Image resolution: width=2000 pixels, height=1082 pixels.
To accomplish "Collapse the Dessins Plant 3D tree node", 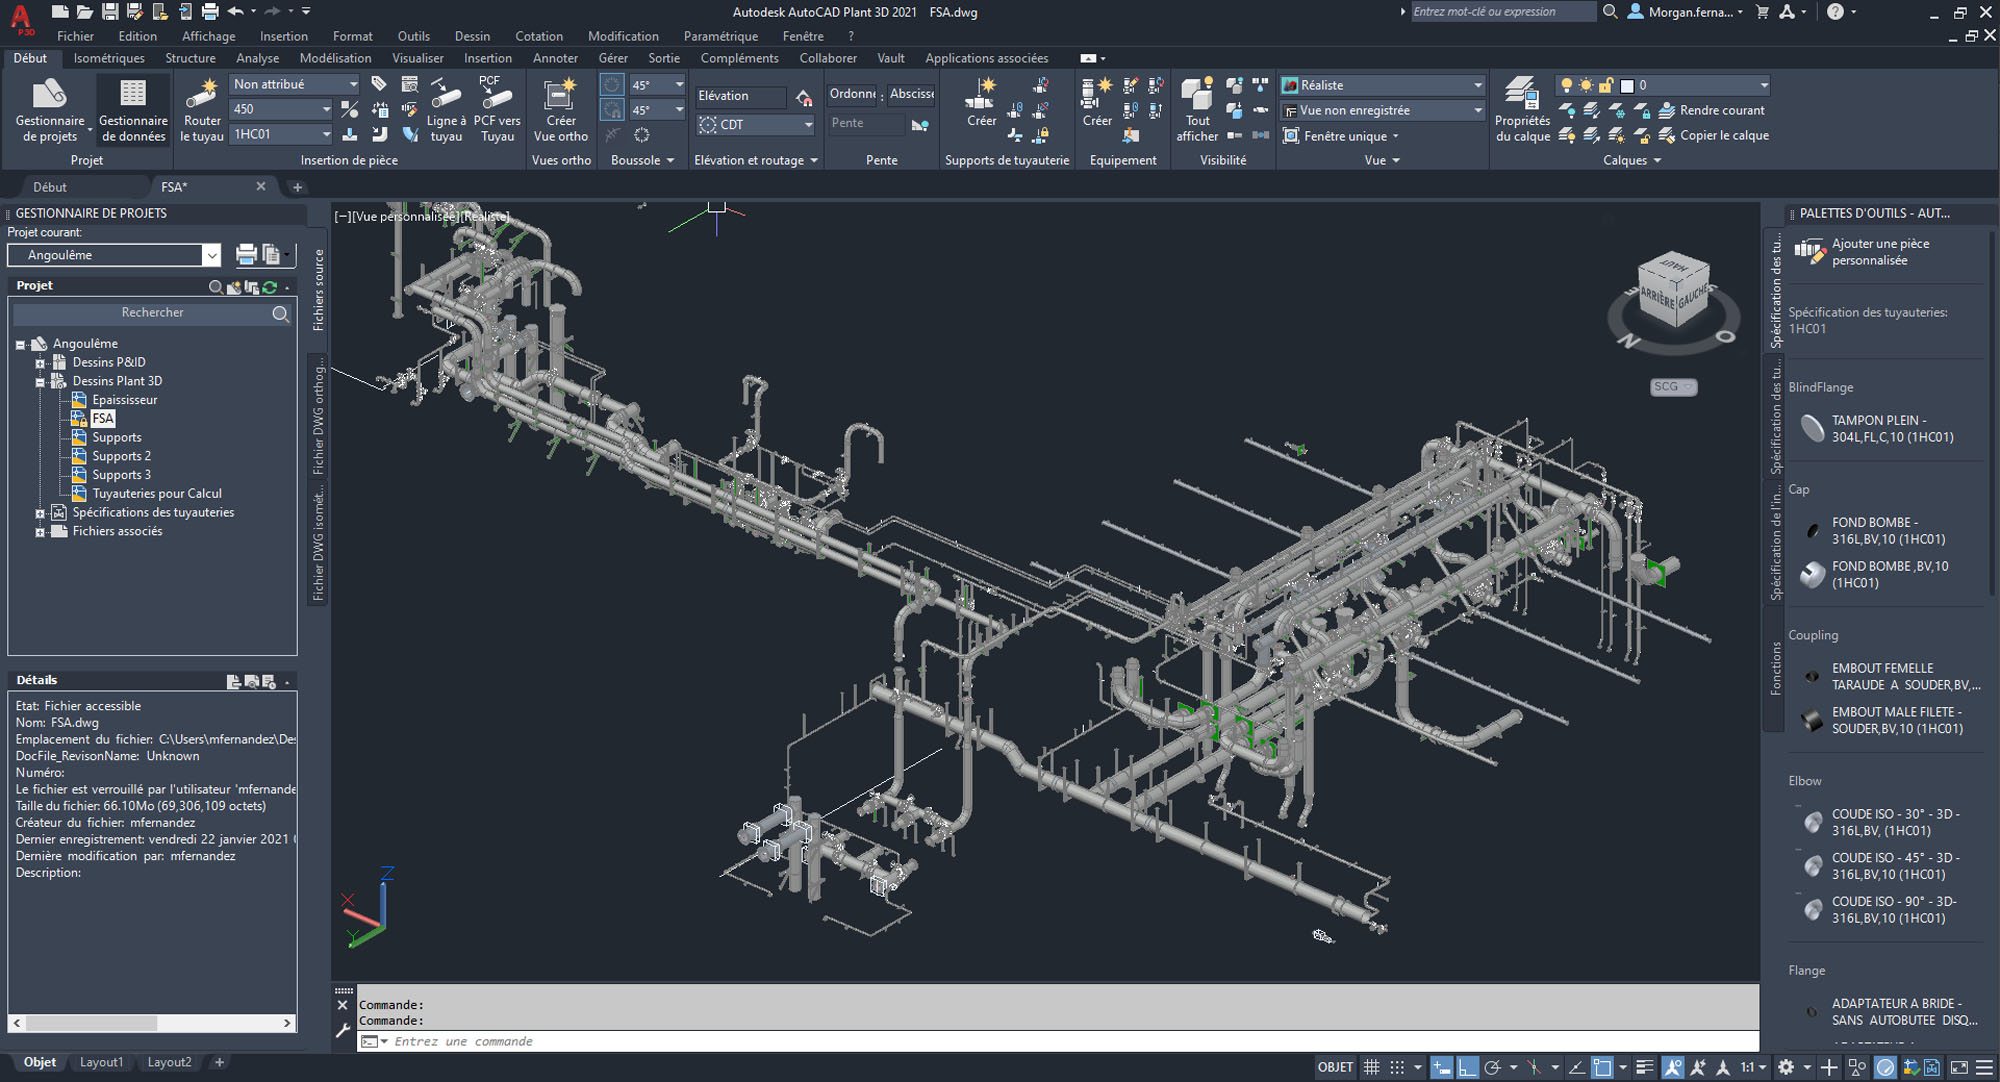I will (x=40, y=382).
